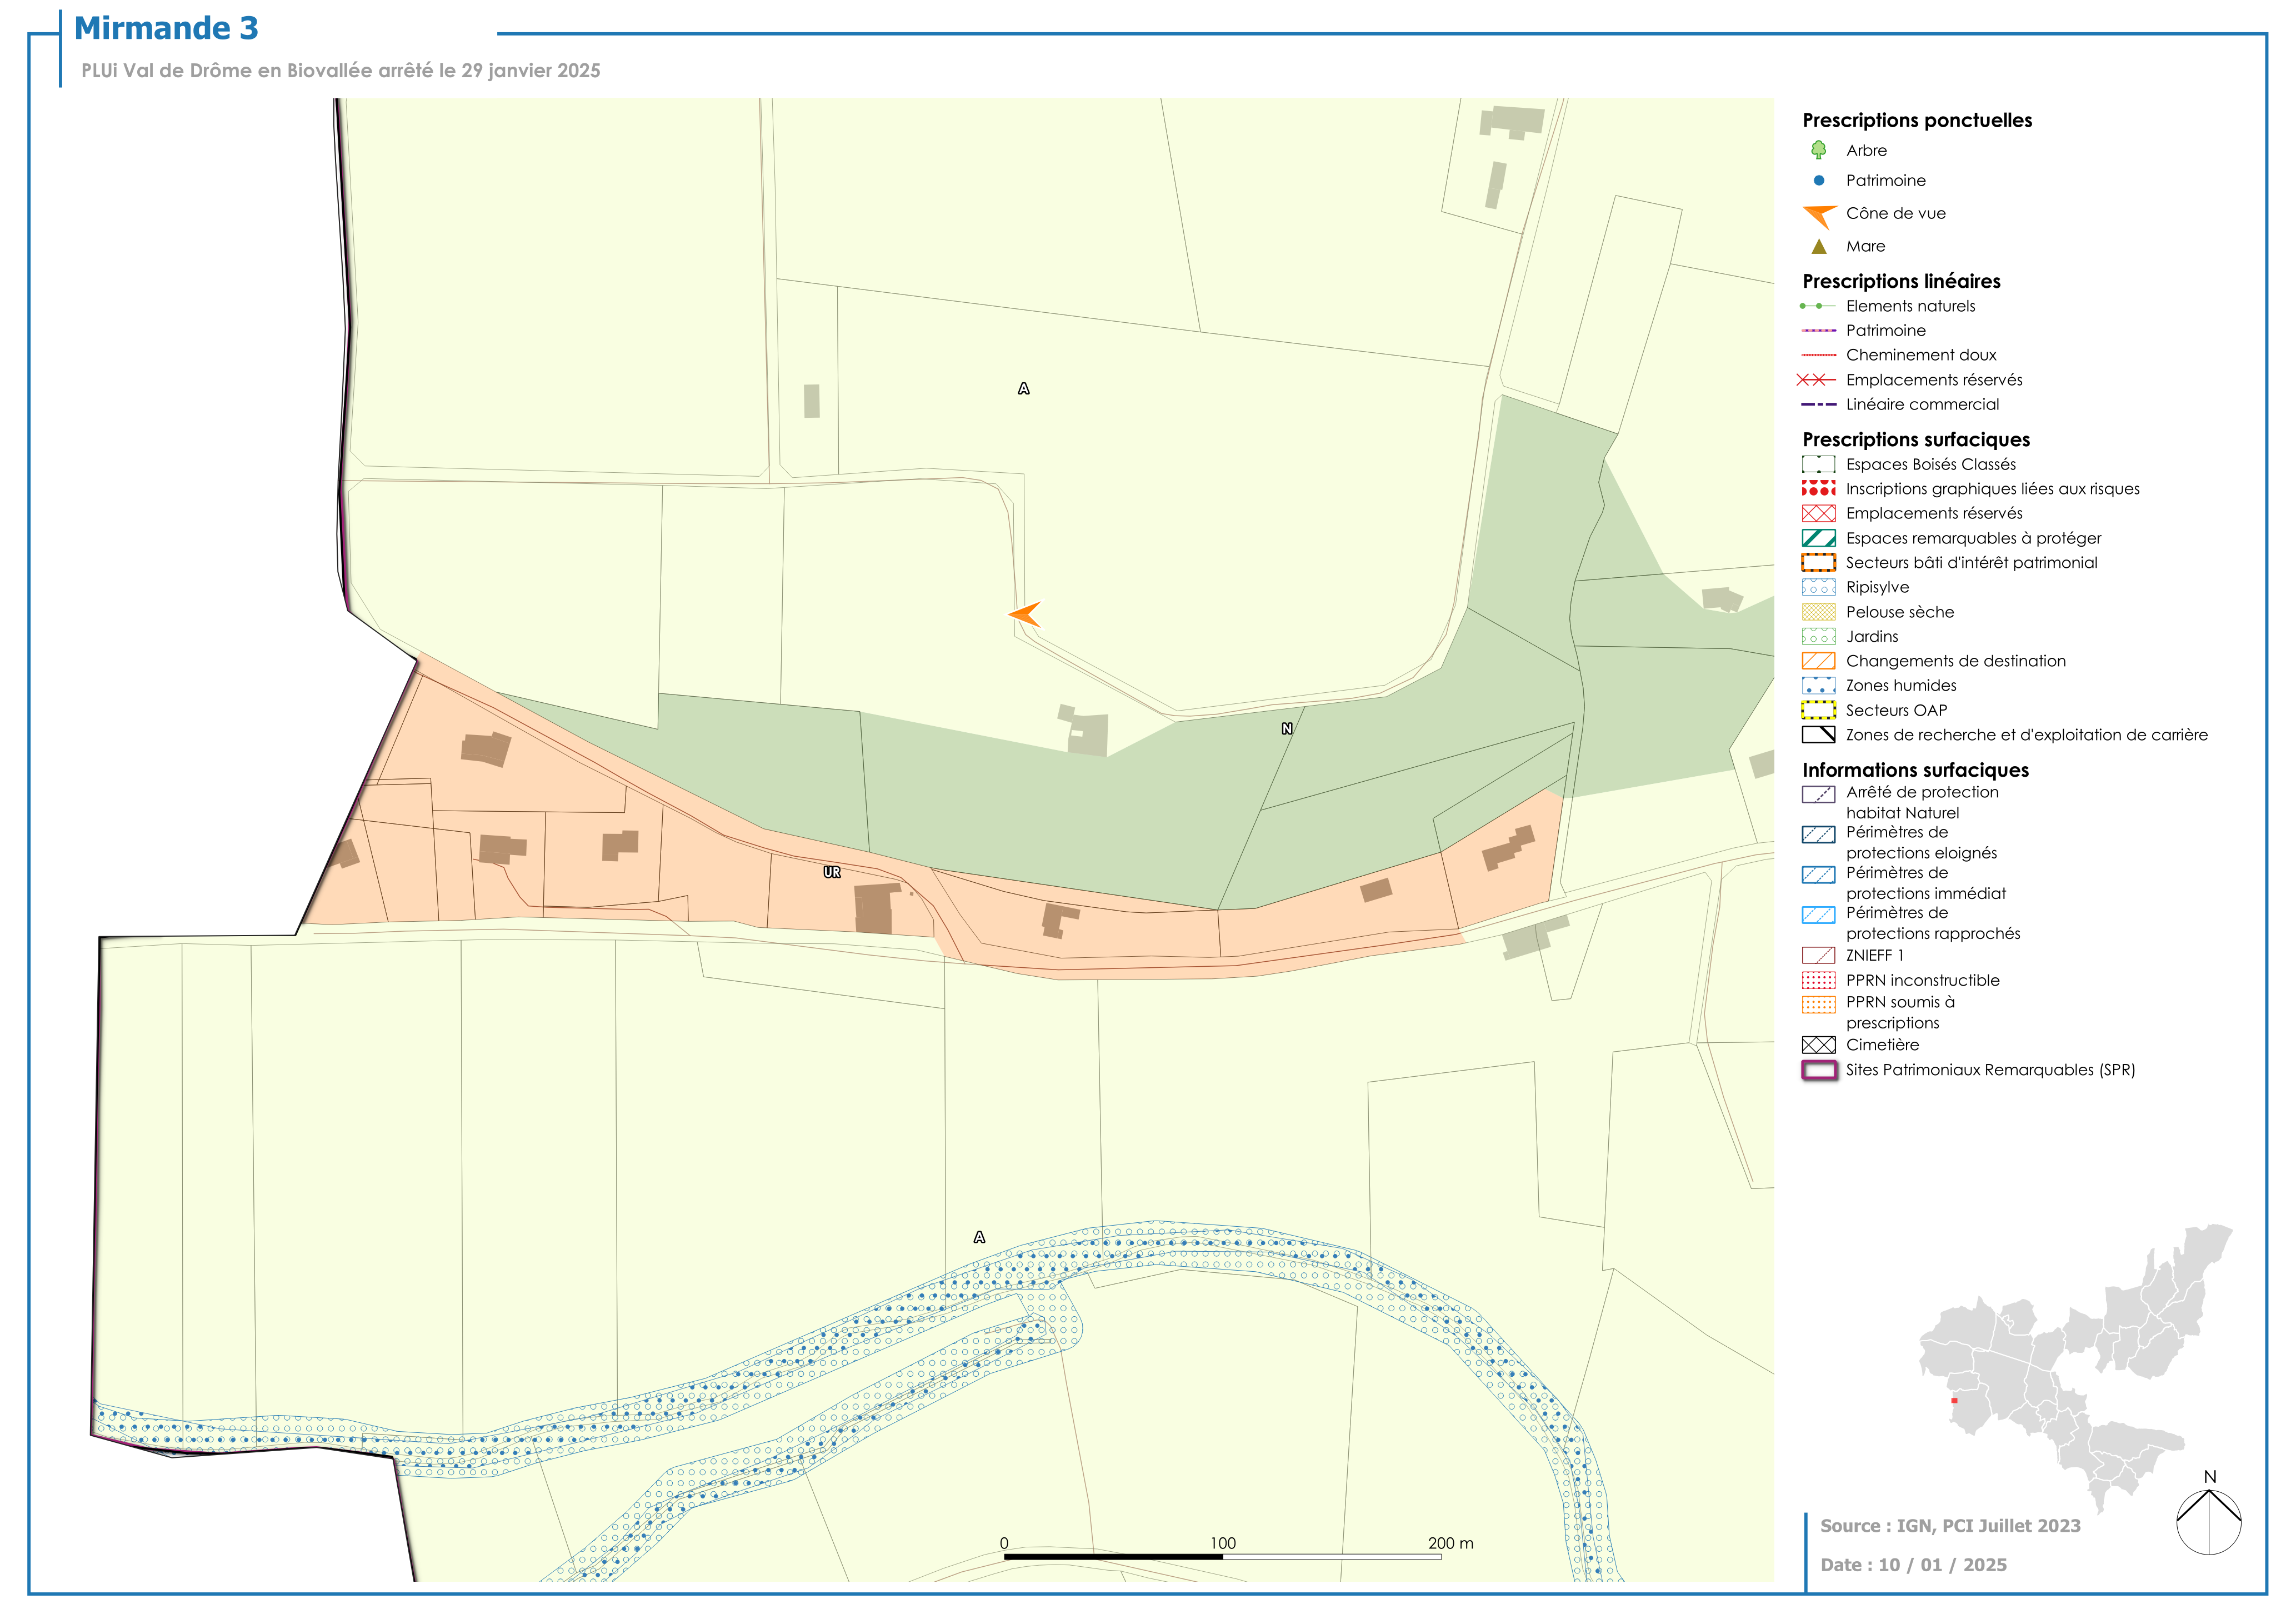Screen dimensions: 2296x1624
Task: Click the 100 scale bar label
Action: click(x=1223, y=1544)
